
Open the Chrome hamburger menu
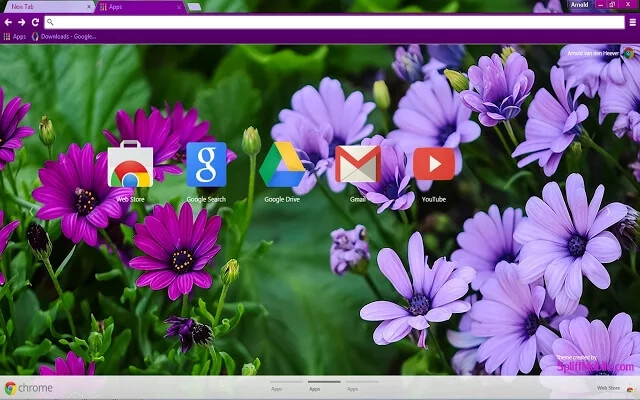pyautogui.click(x=633, y=22)
